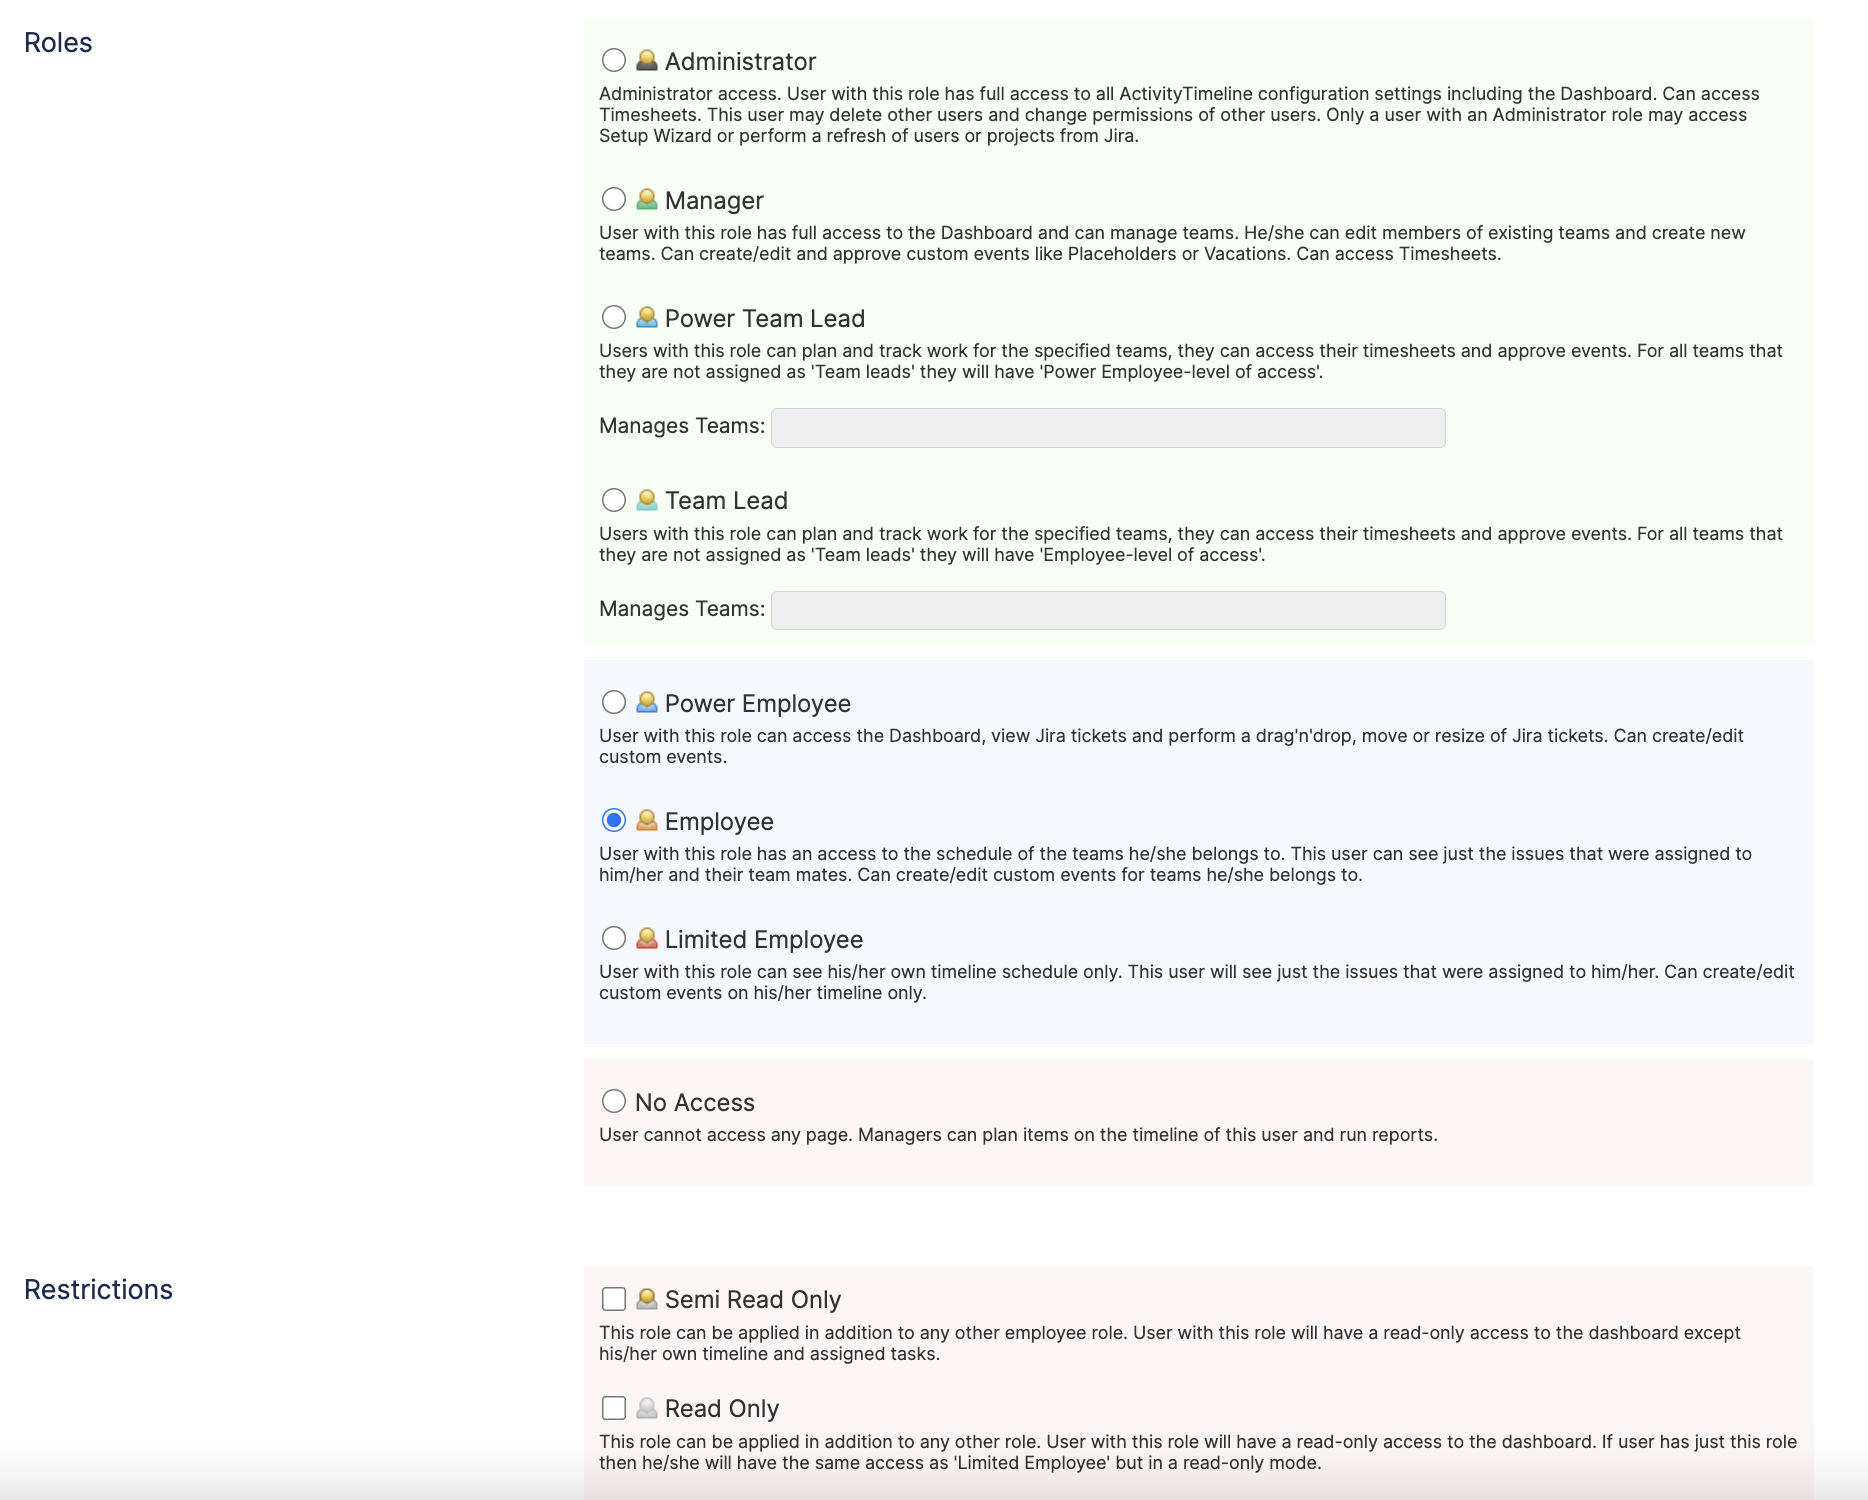Click the Administrator role user icon

(x=647, y=61)
